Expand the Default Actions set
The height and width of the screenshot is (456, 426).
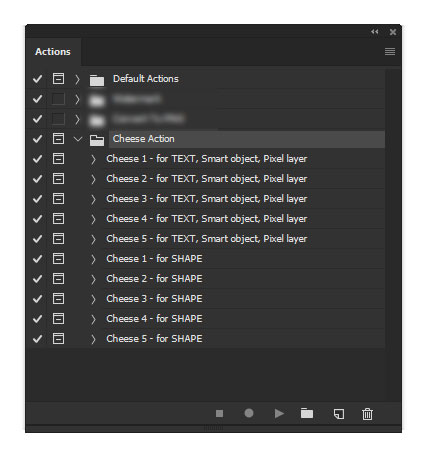click(77, 79)
